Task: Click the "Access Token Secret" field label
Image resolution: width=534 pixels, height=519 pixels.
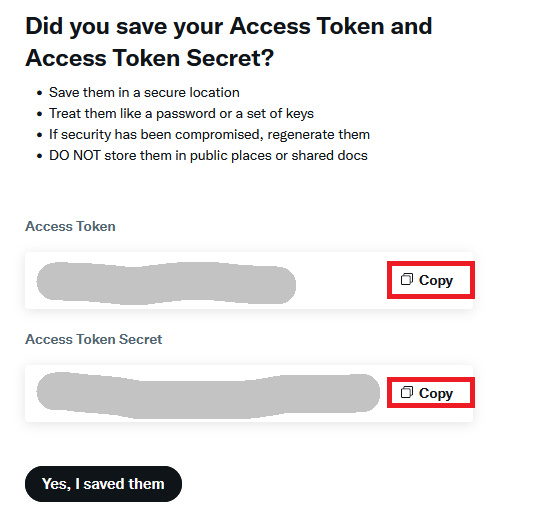Action: (x=94, y=339)
